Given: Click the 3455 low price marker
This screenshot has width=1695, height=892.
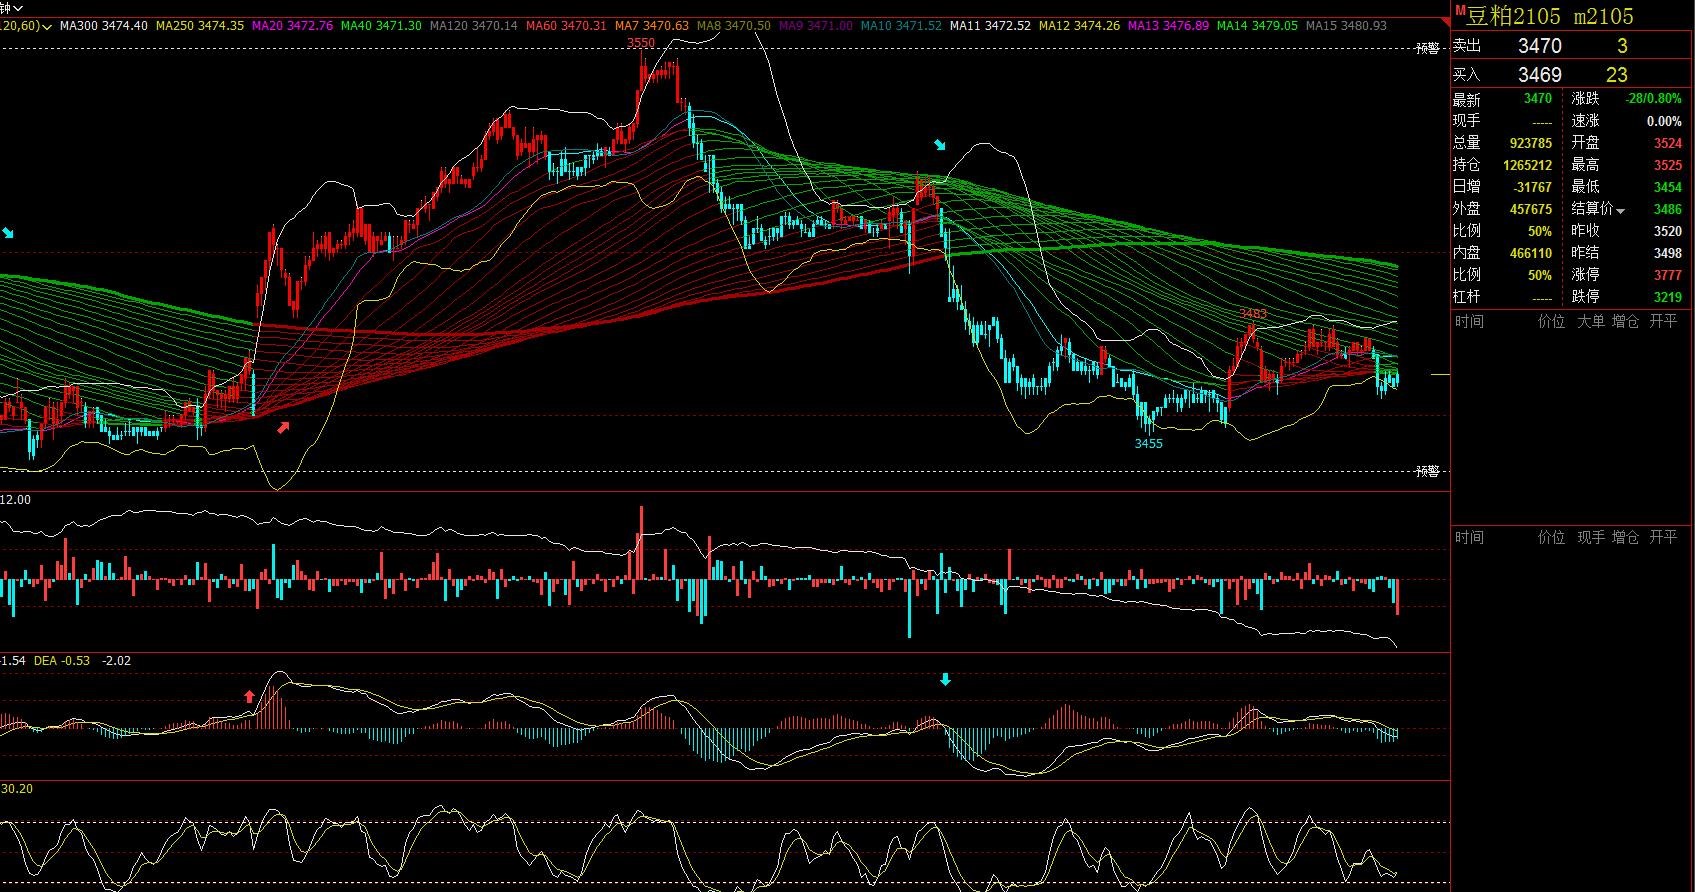Looking at the screenshot, I should coord(1148,443).
